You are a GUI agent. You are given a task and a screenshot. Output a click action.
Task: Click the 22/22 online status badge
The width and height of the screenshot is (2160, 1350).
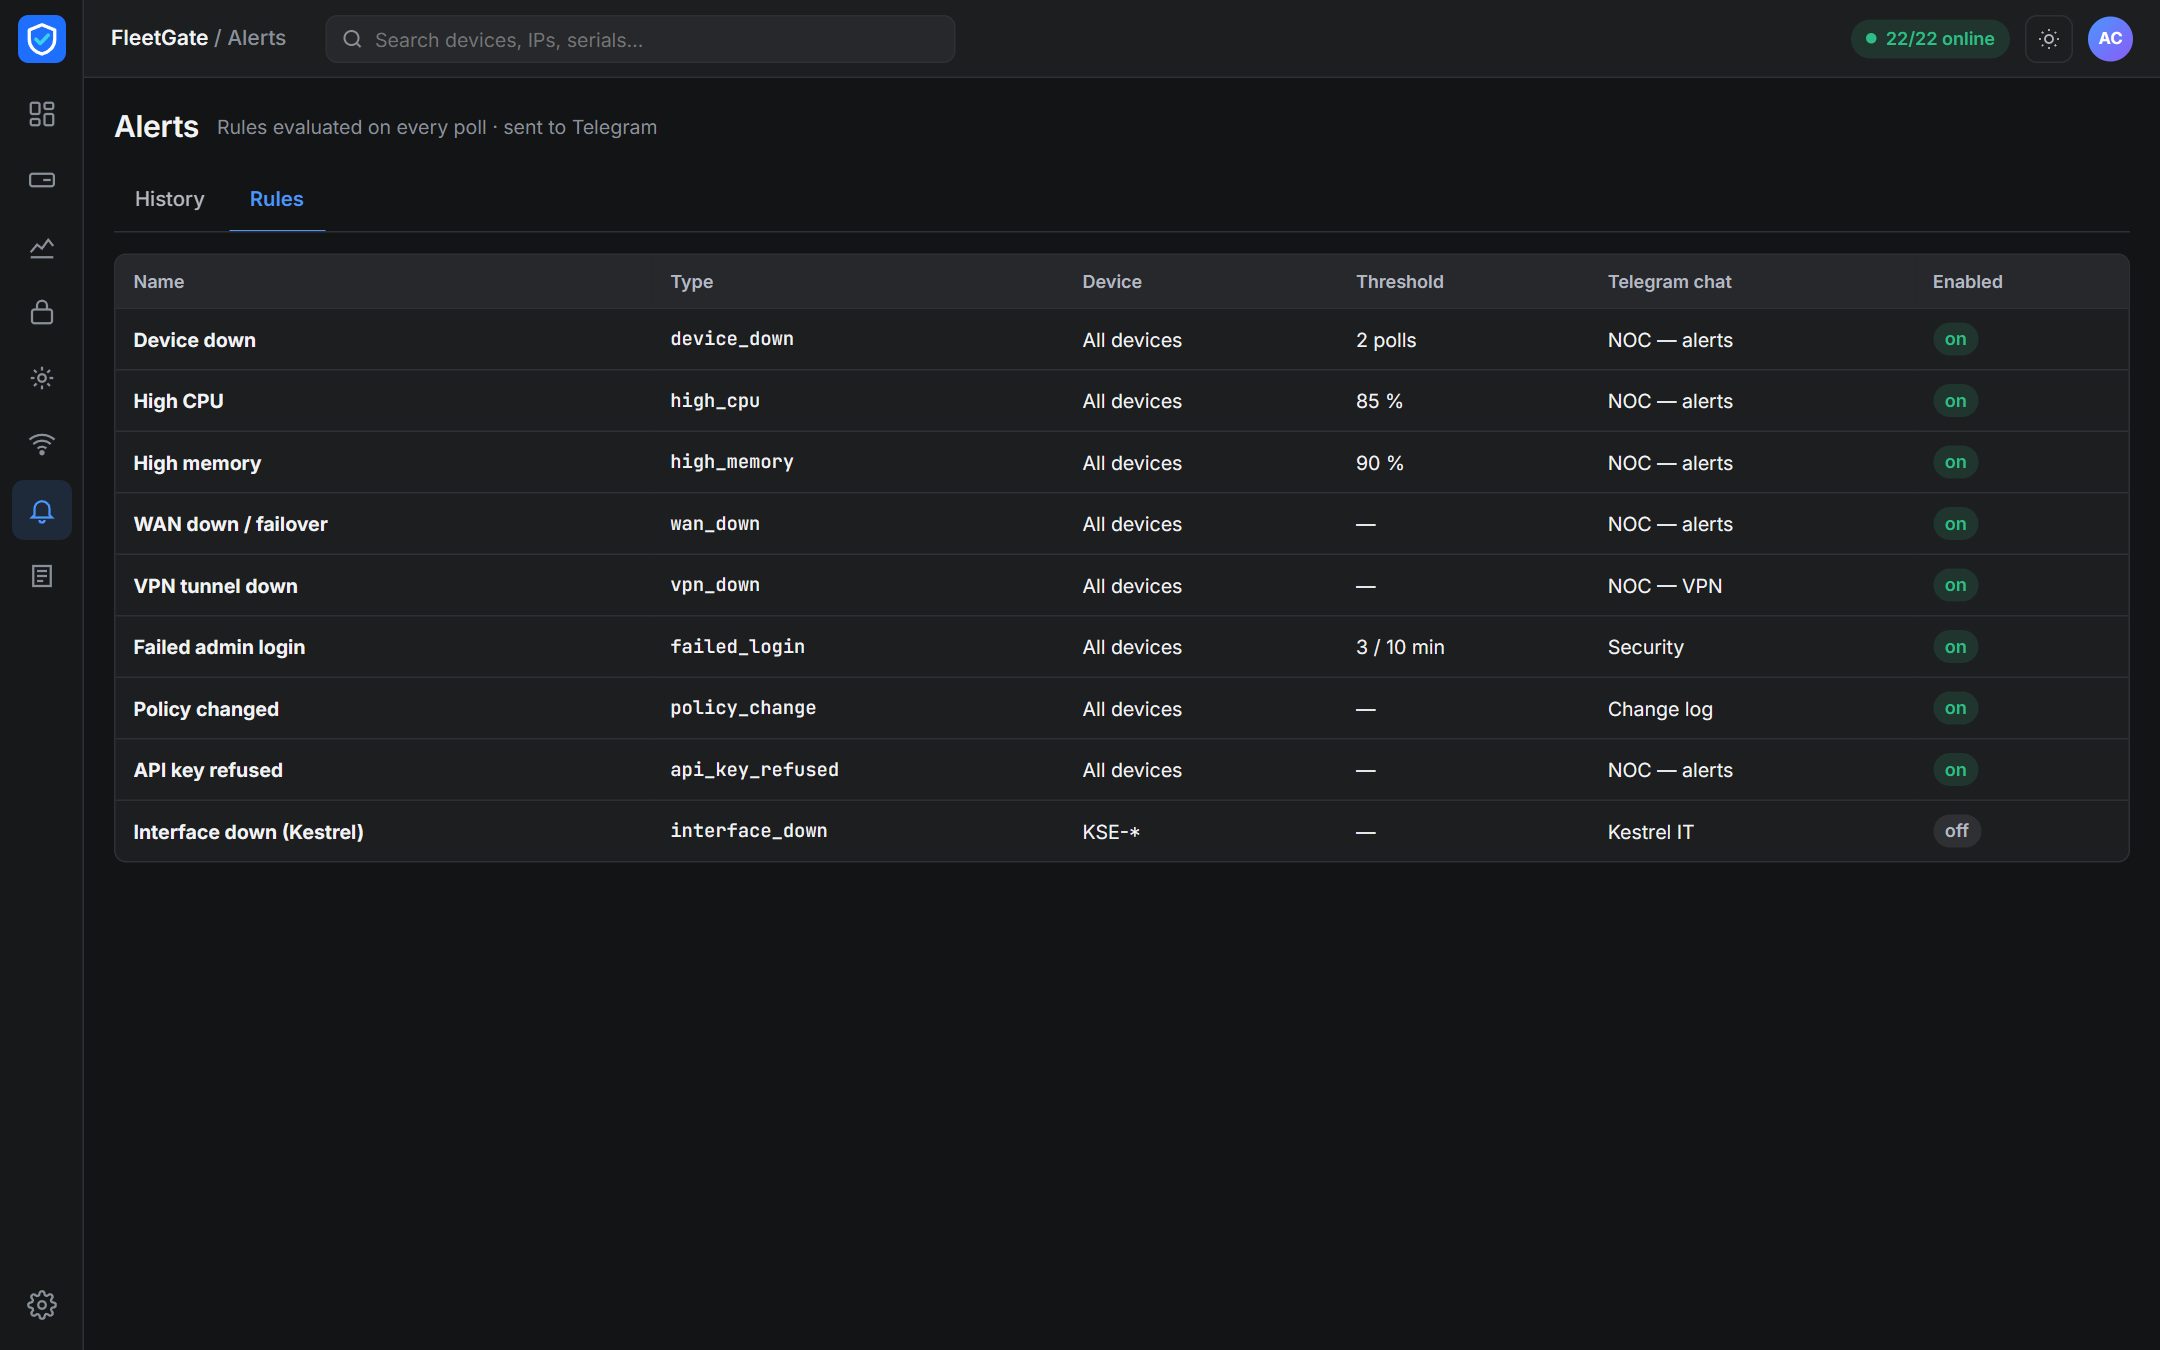[x=1929, y=39]
